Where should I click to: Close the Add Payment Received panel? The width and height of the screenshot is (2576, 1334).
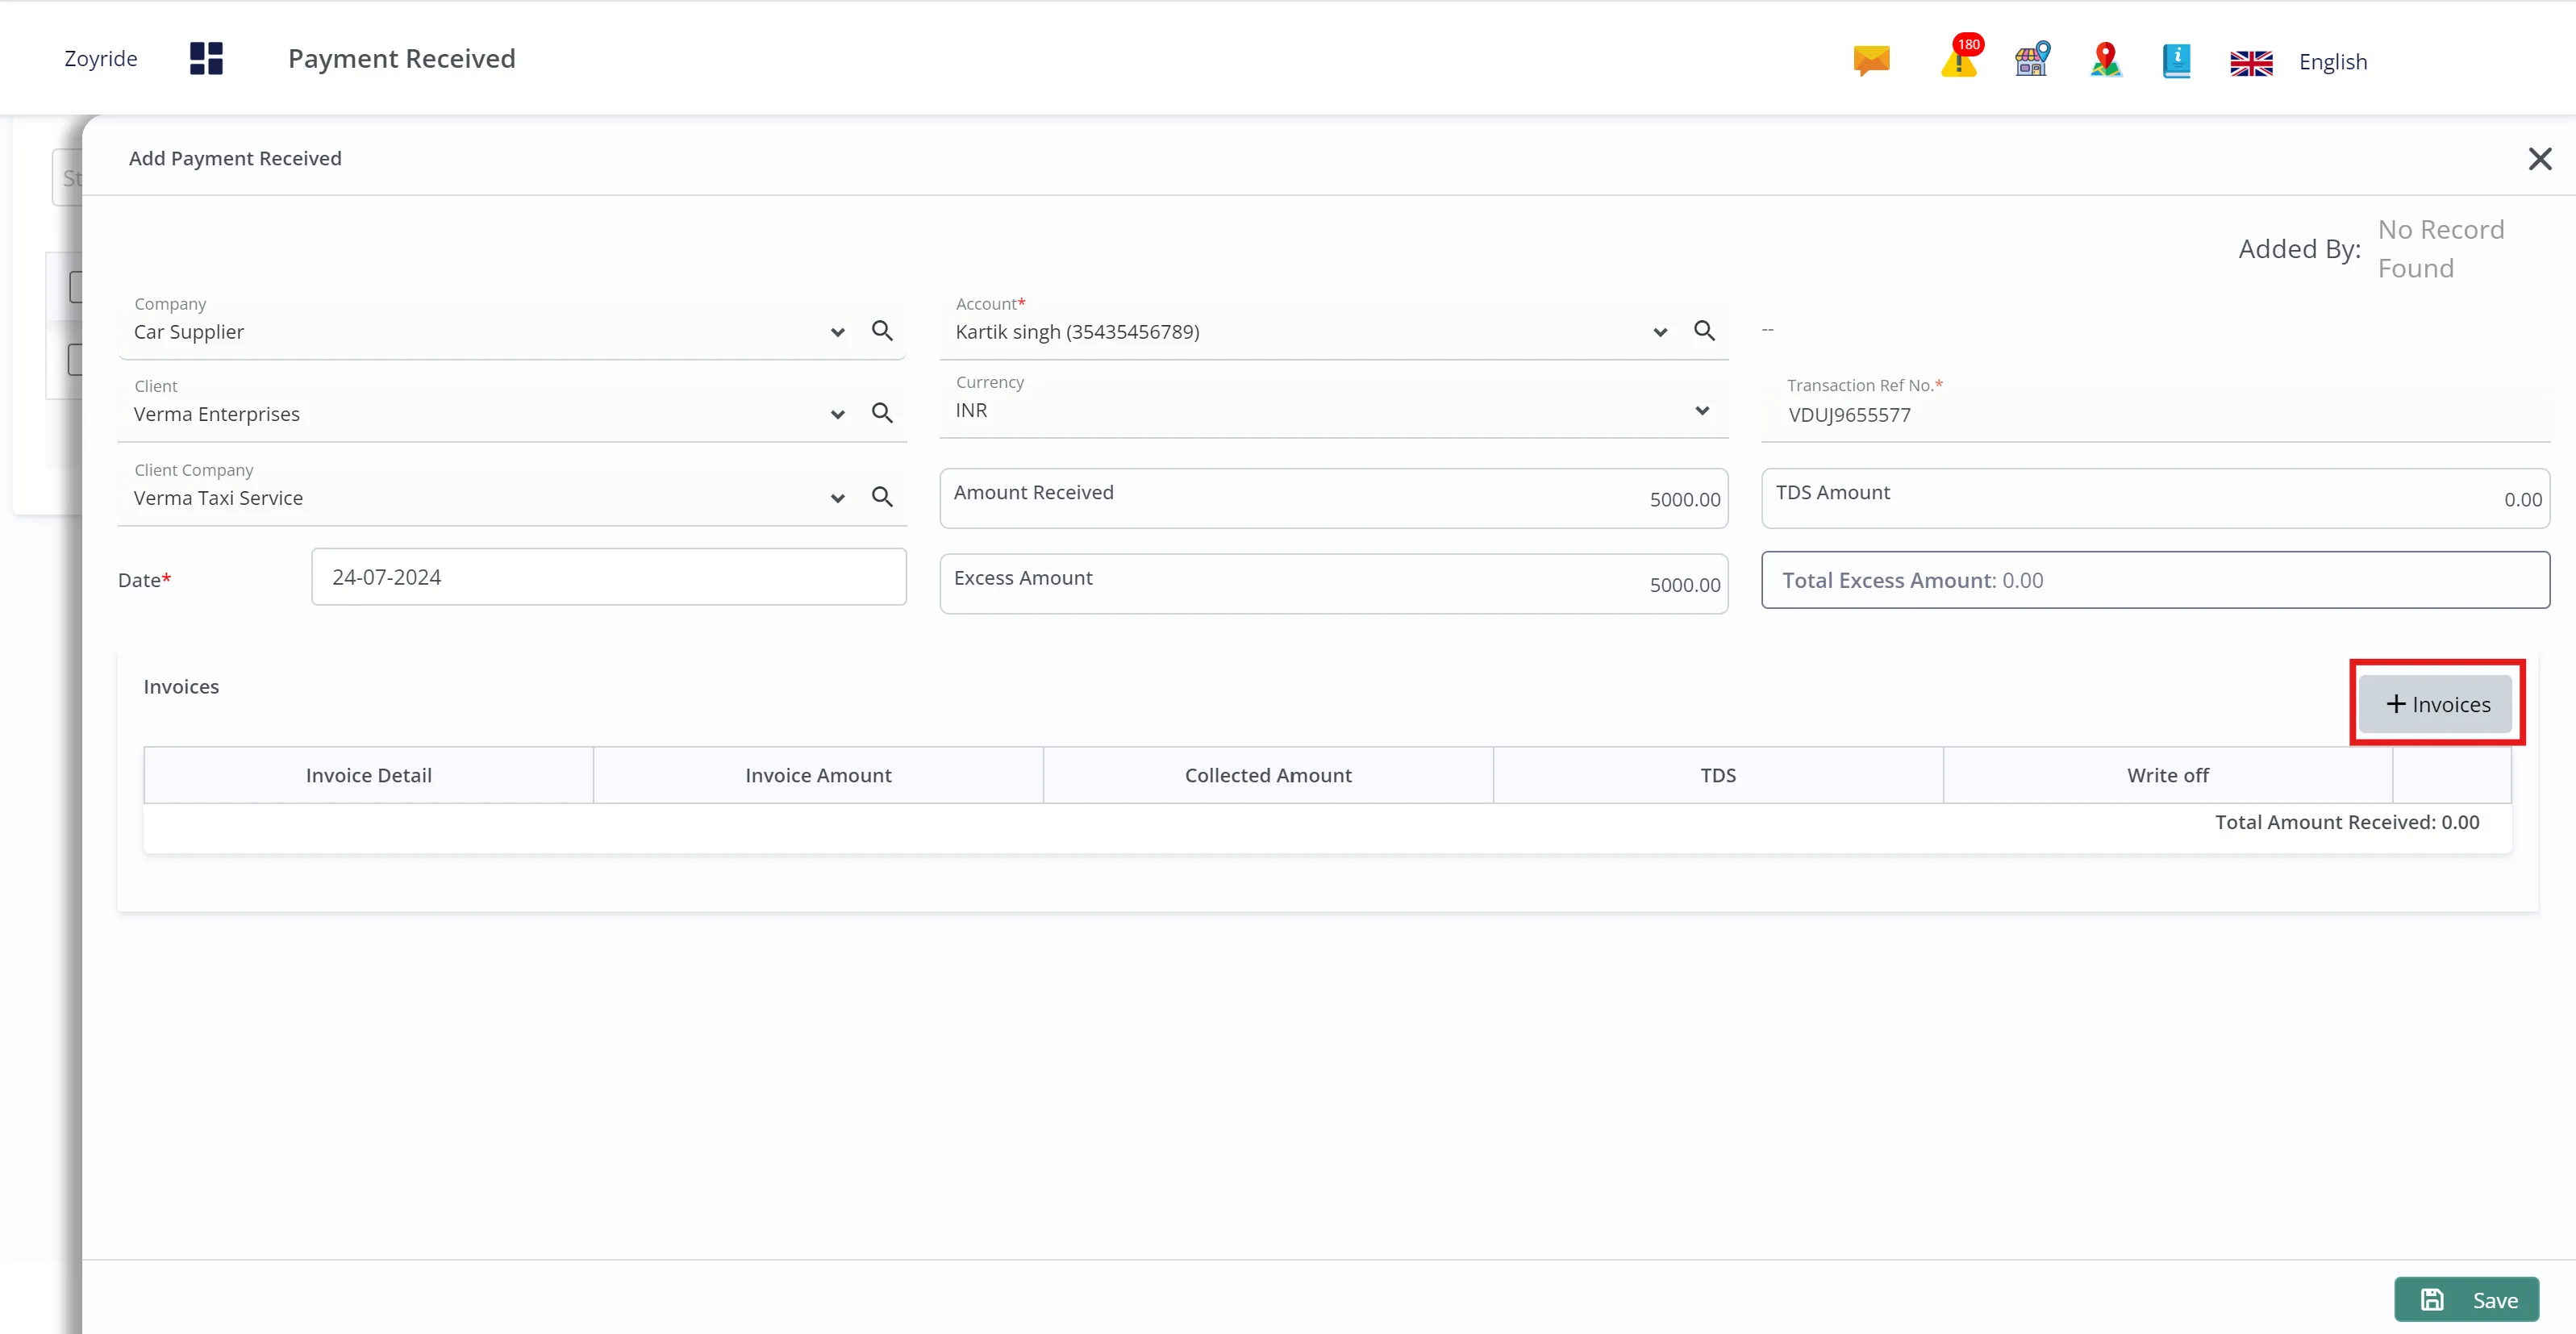click(x=2539, y=158)
